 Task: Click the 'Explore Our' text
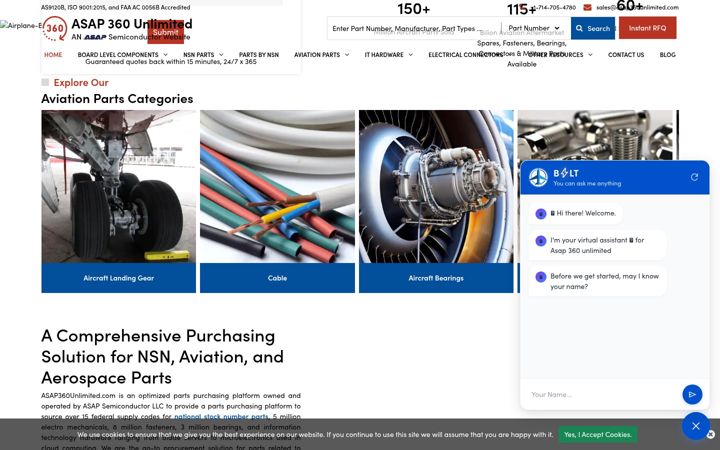(x=81, y=83)
